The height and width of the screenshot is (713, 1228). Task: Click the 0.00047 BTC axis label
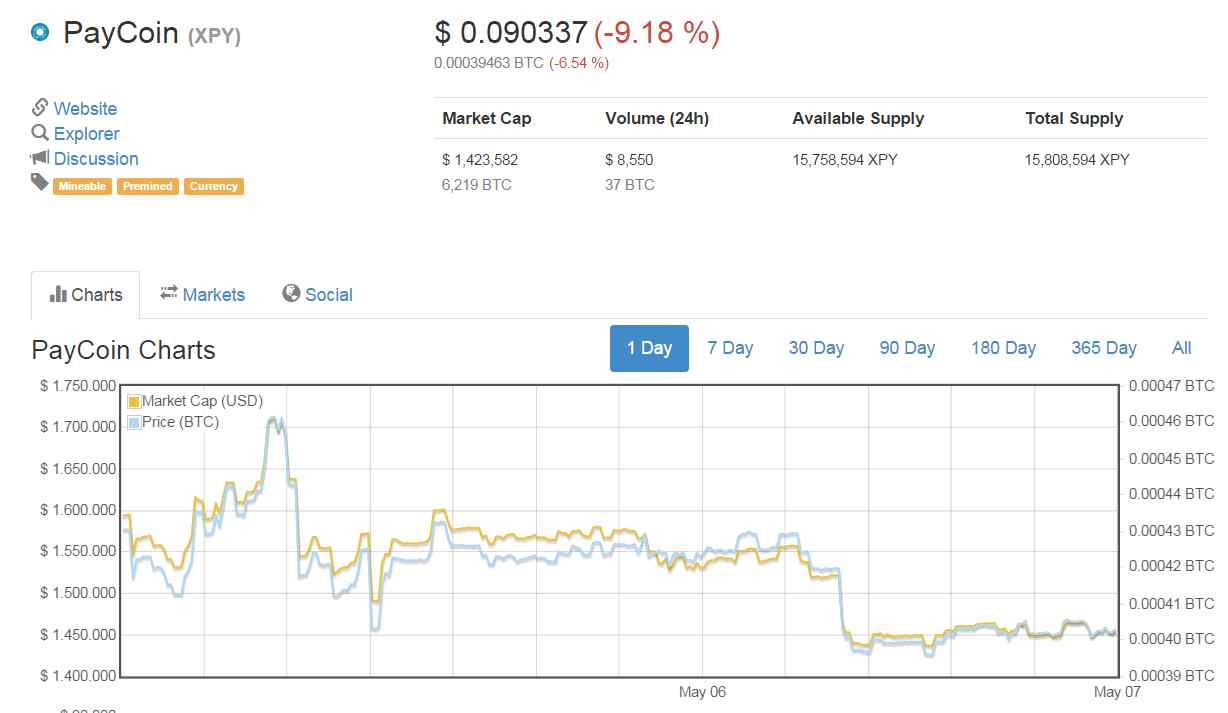pos(1171,385)
